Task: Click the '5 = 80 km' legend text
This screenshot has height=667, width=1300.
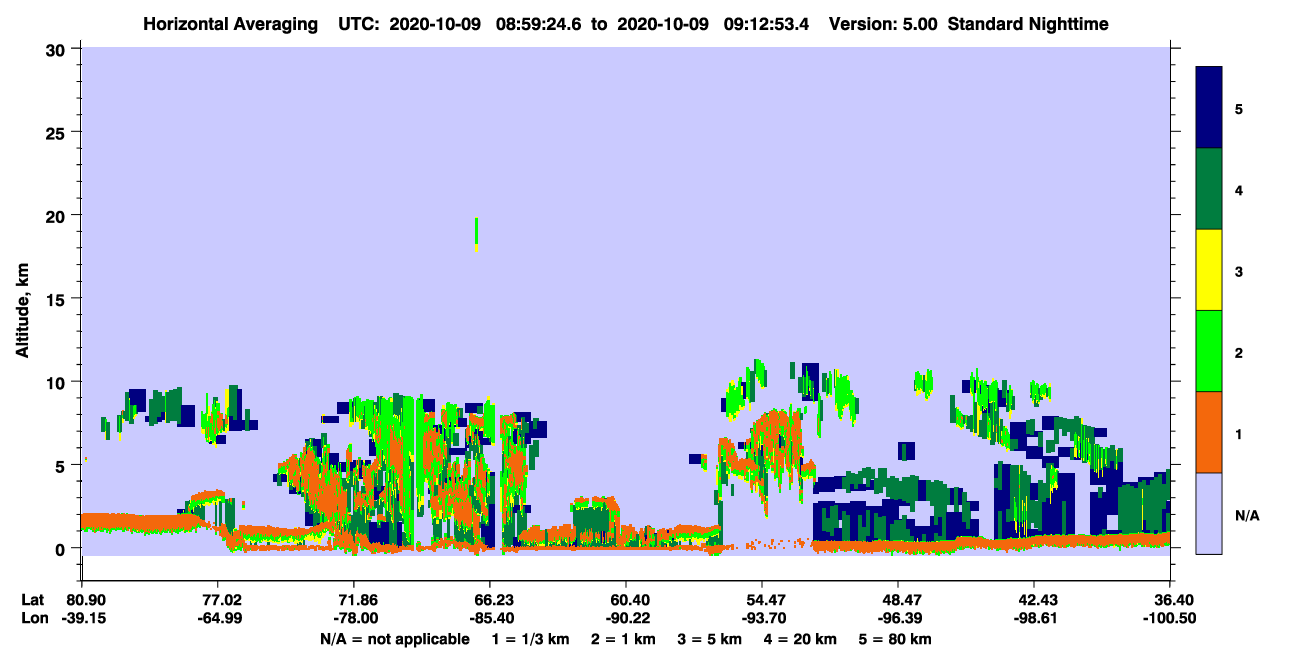Action: point(895,639)
